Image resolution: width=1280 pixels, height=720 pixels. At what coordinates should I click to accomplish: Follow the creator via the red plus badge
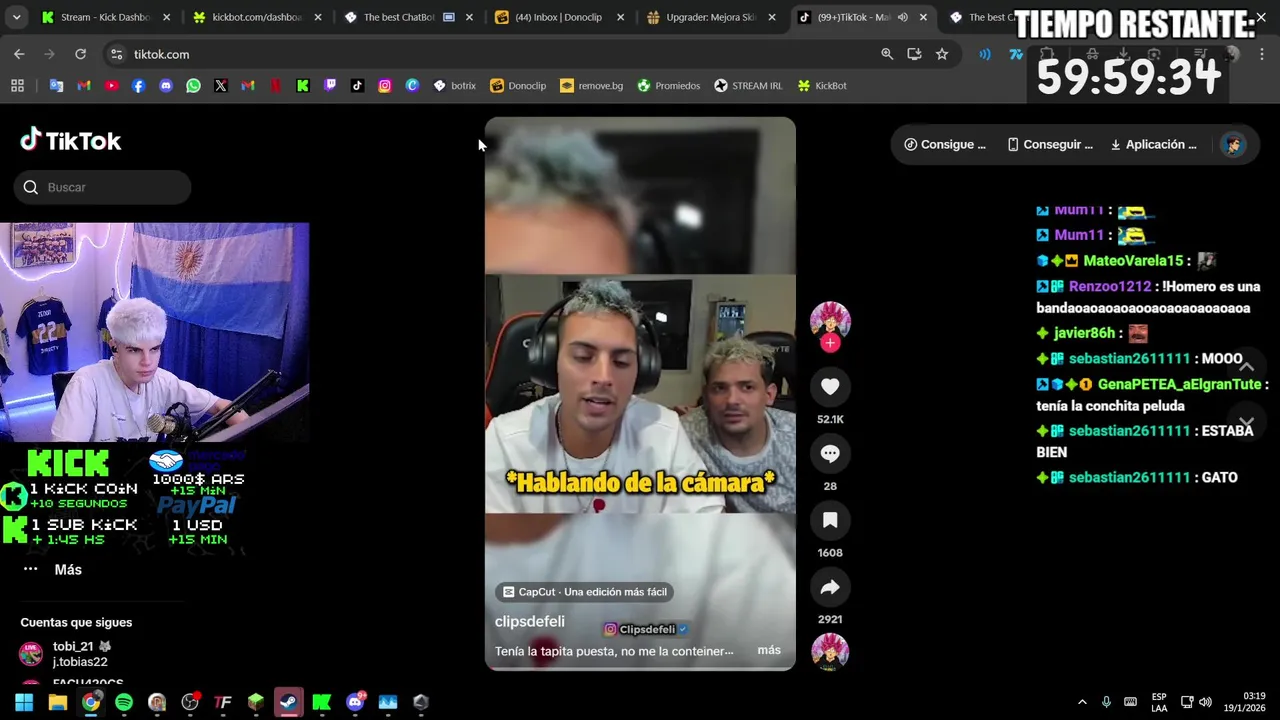[x=830, y=343]
